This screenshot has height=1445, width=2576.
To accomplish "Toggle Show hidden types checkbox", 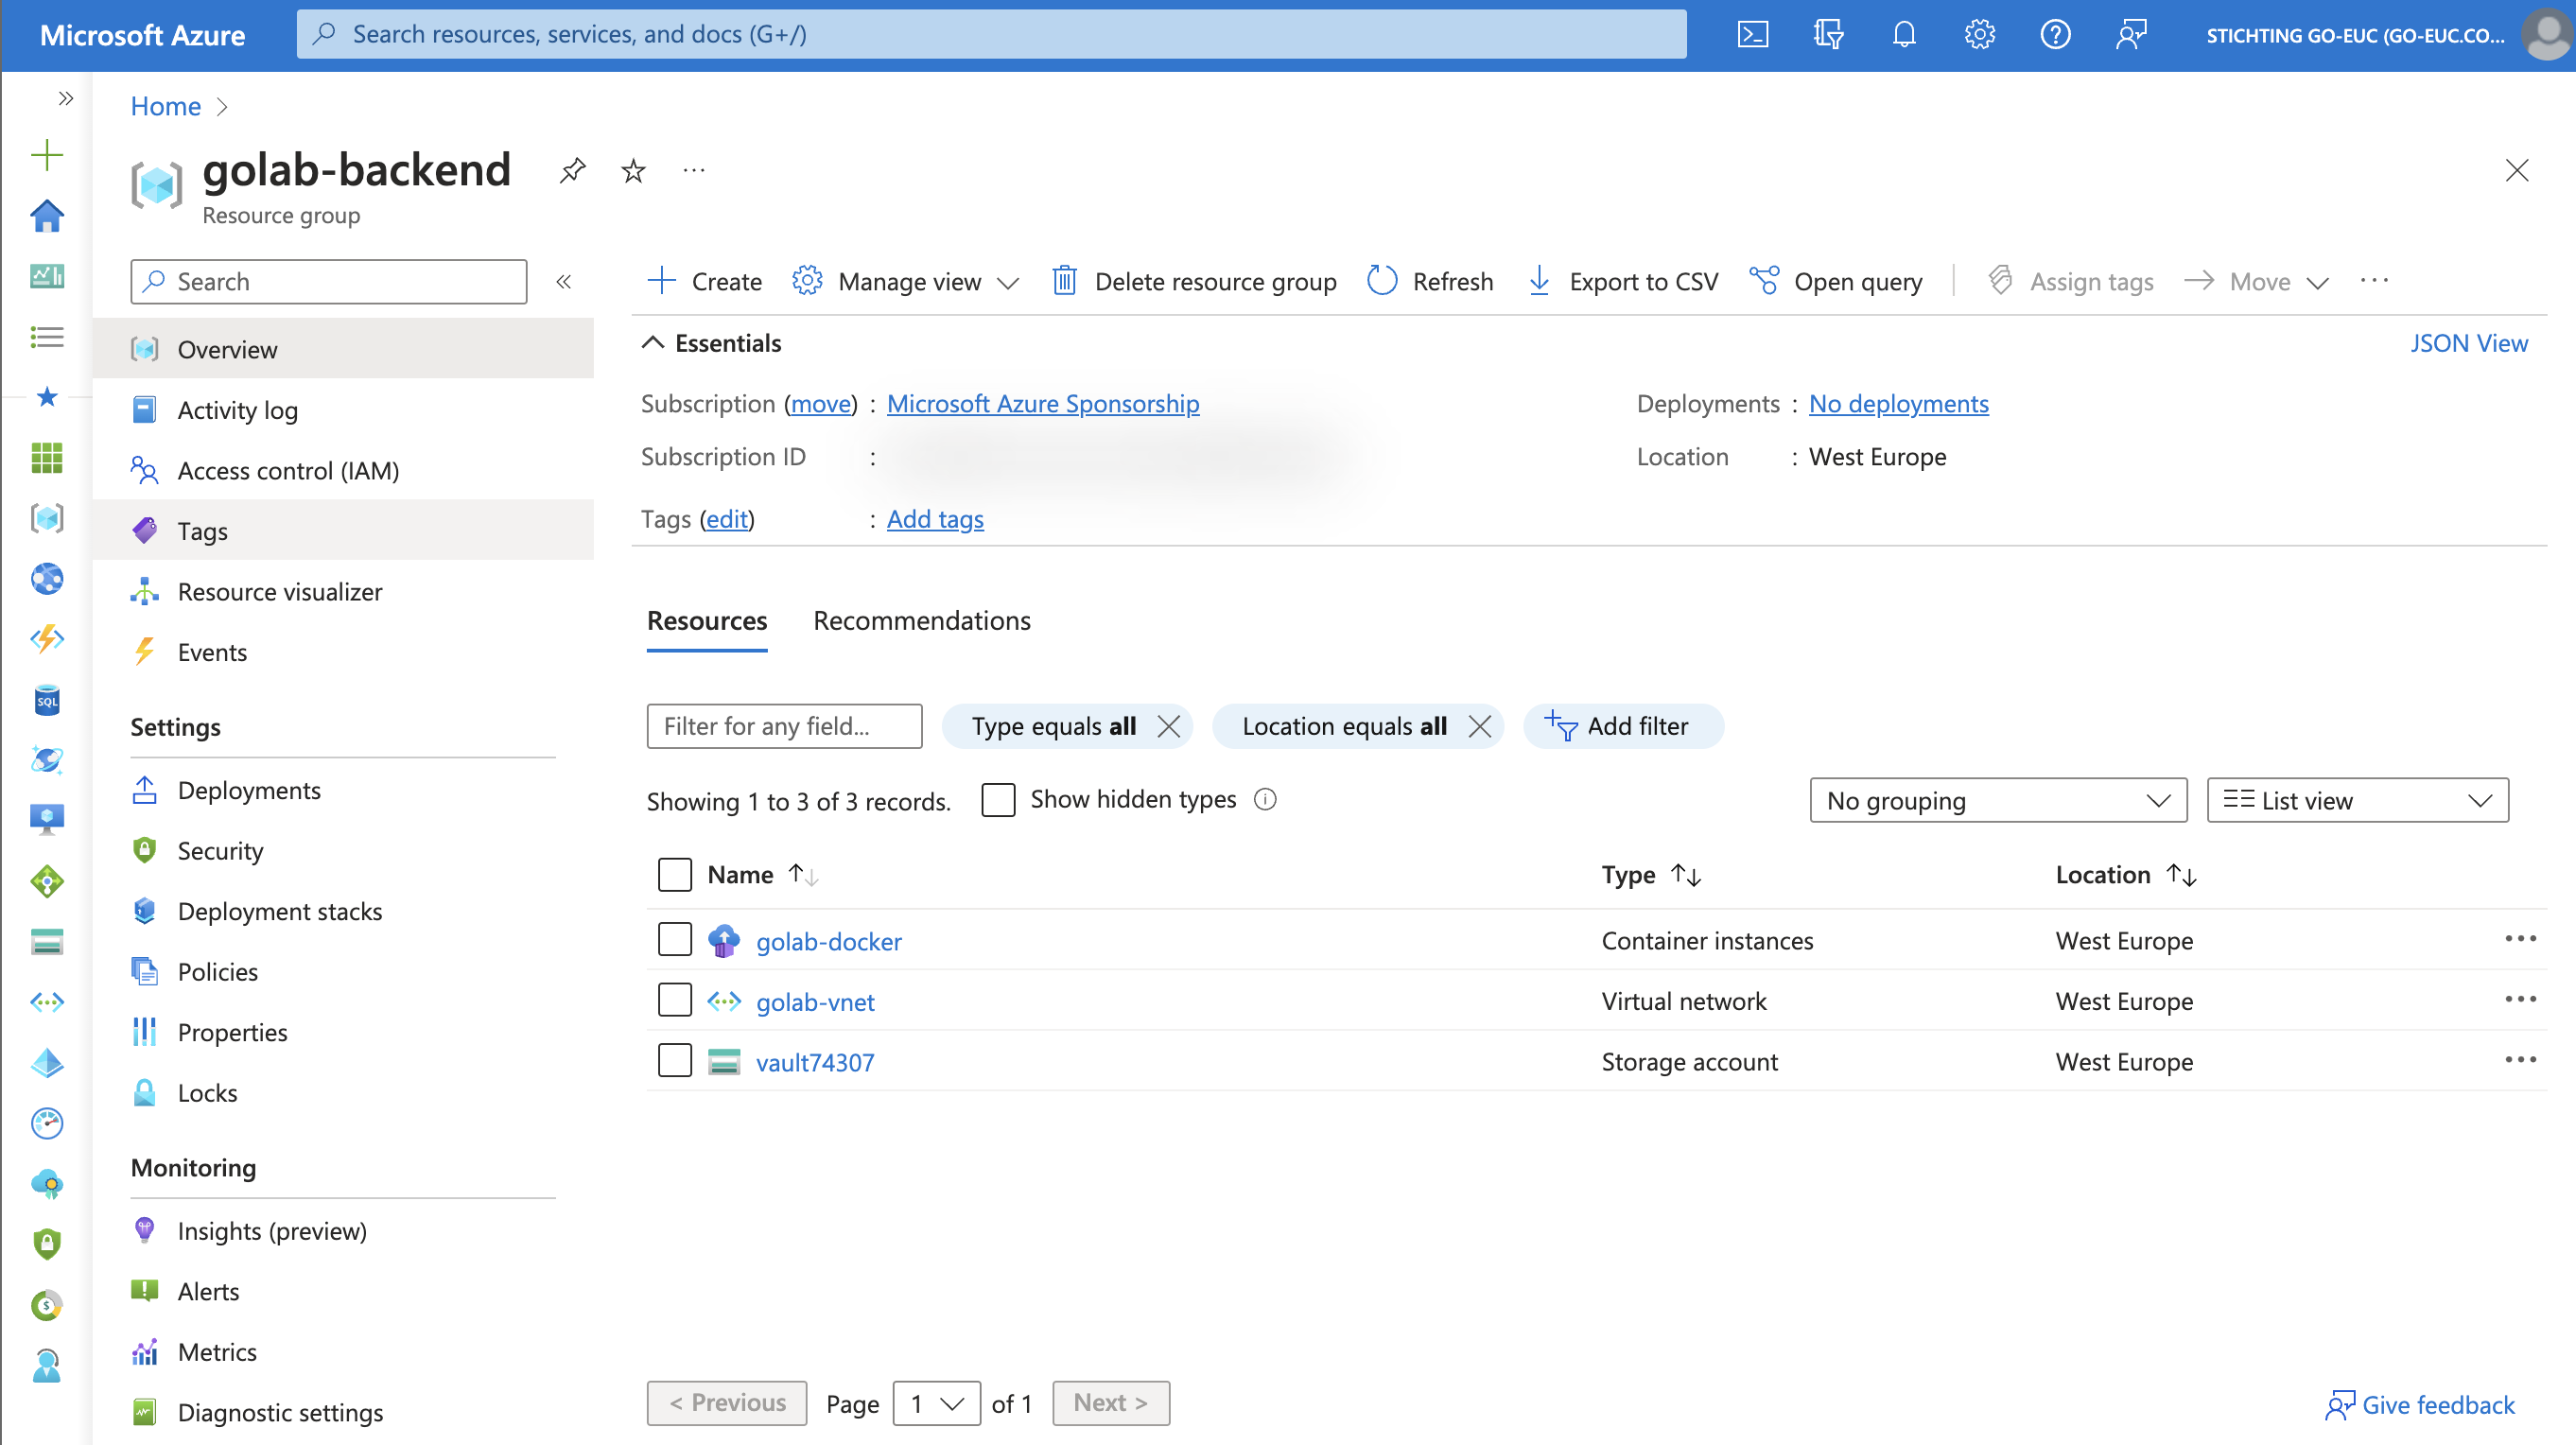I will pyautogui.click(x=998, y=799).
